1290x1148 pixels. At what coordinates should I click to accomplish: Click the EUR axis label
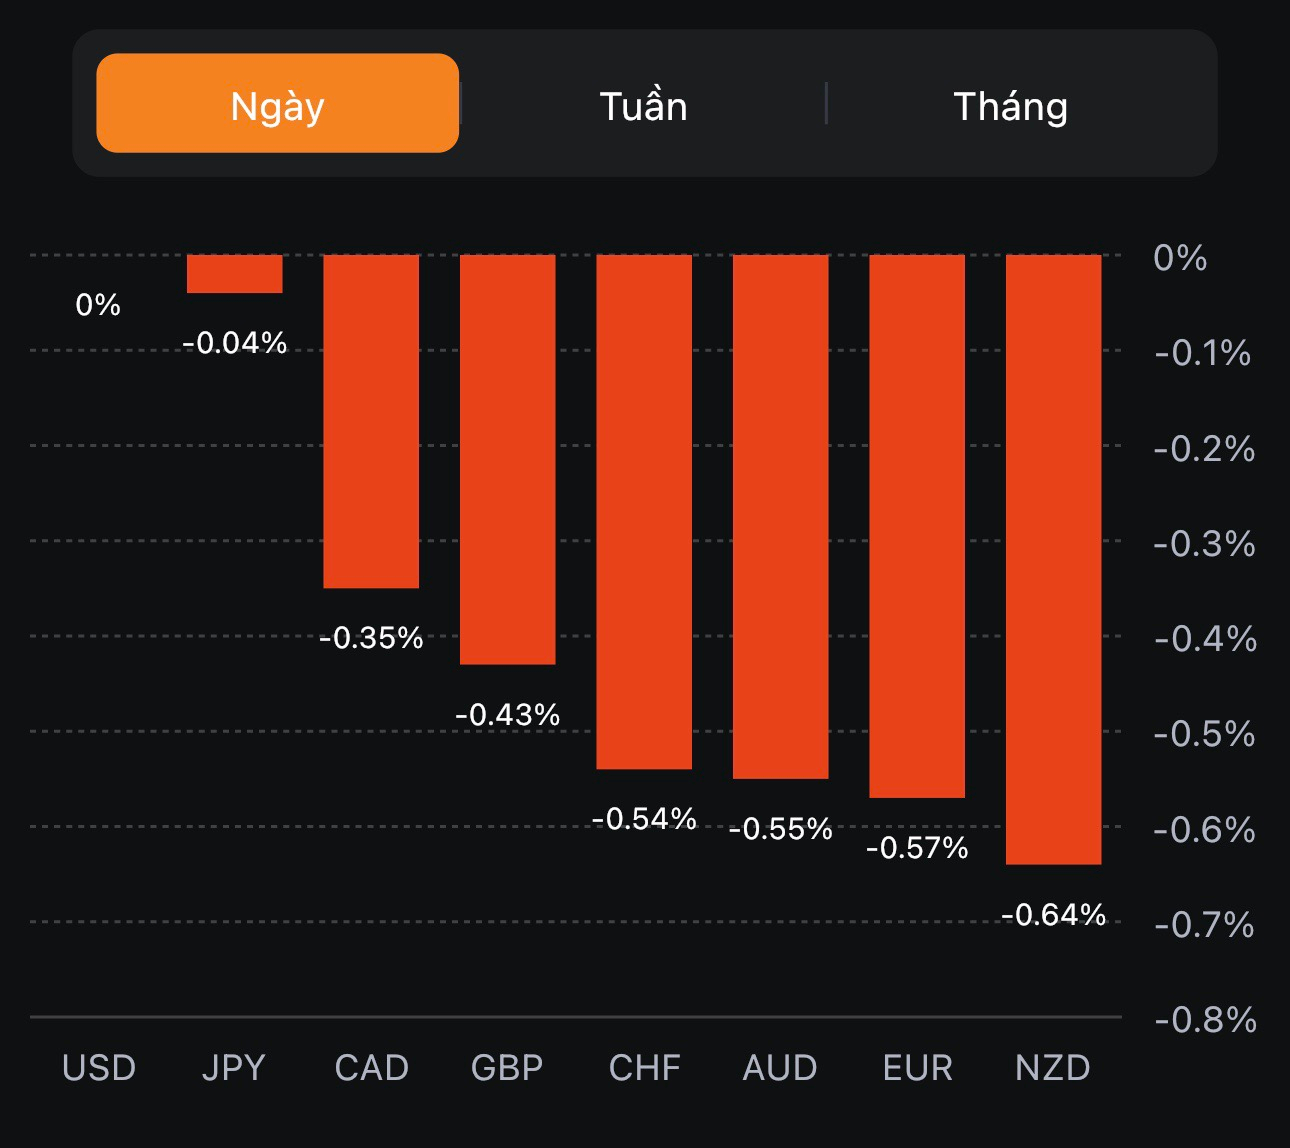click(x=917, y=1068)
